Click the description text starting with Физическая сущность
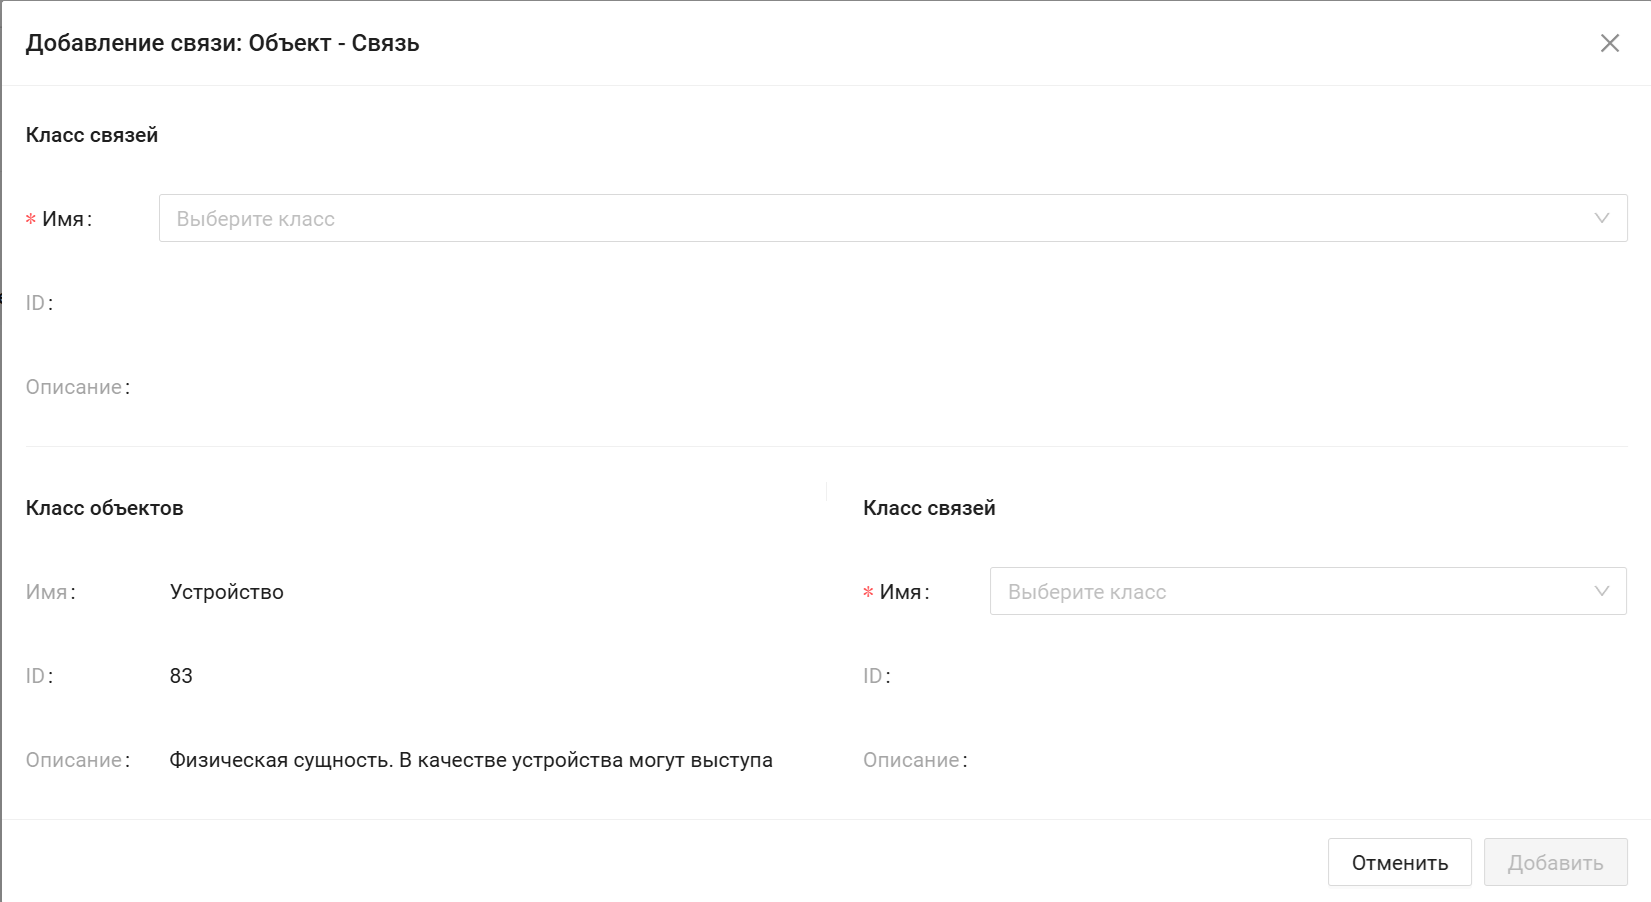This screenshot has height=902, width=1651. [470, 760]
